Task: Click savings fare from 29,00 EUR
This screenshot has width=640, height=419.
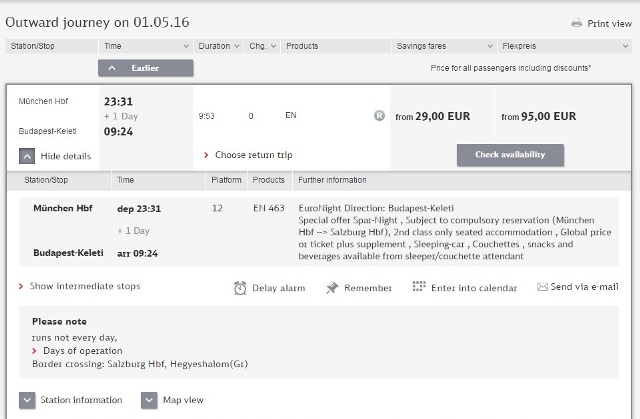Action: tap(433, 116)
